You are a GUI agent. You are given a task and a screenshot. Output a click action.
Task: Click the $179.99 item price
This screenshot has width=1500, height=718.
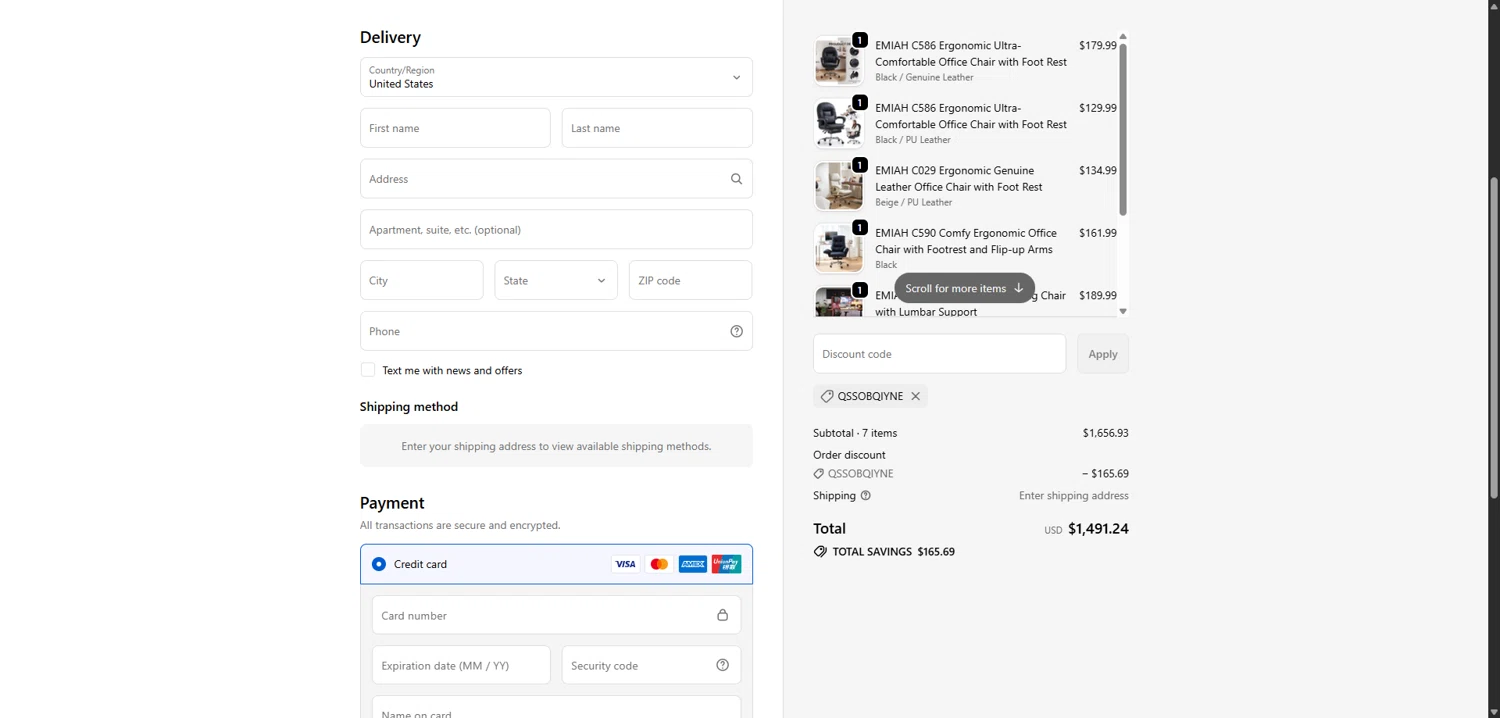[1097, 45]
